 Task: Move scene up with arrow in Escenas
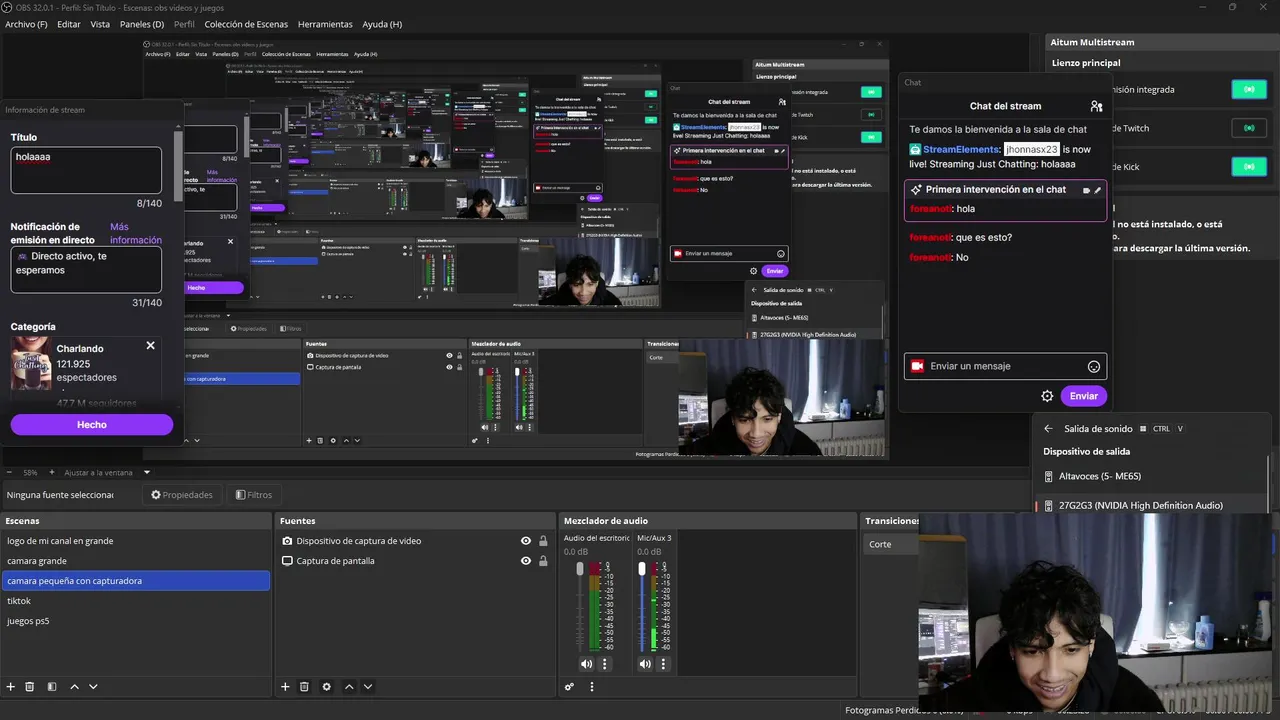coord(74,687)
